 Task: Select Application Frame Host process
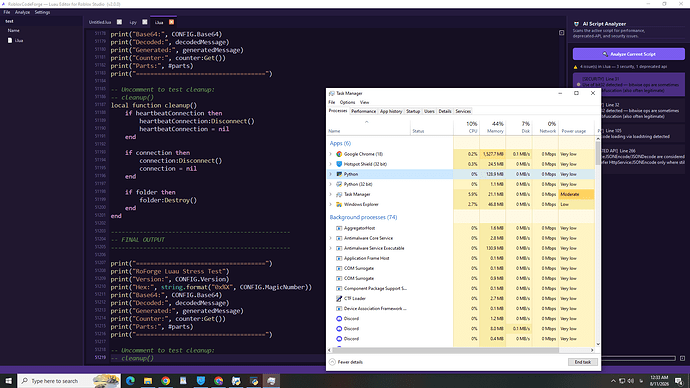coord(461,258)
